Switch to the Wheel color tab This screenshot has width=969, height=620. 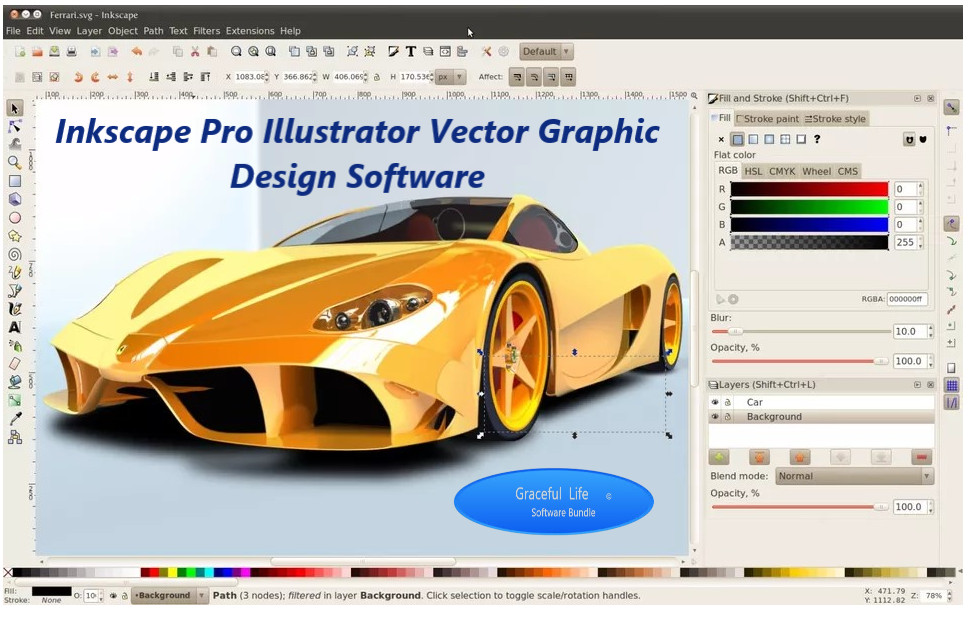[x=816, y=172]
